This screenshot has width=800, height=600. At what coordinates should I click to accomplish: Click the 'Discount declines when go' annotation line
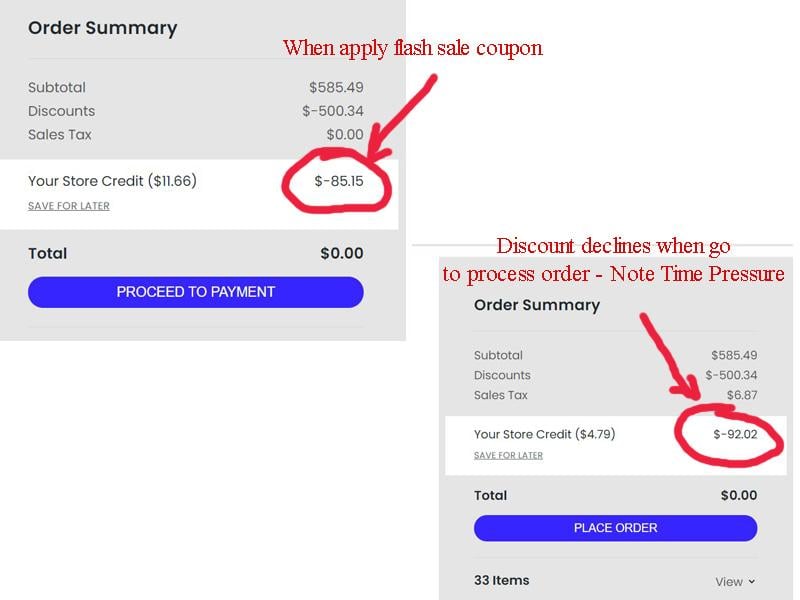[x=613, y=246]
